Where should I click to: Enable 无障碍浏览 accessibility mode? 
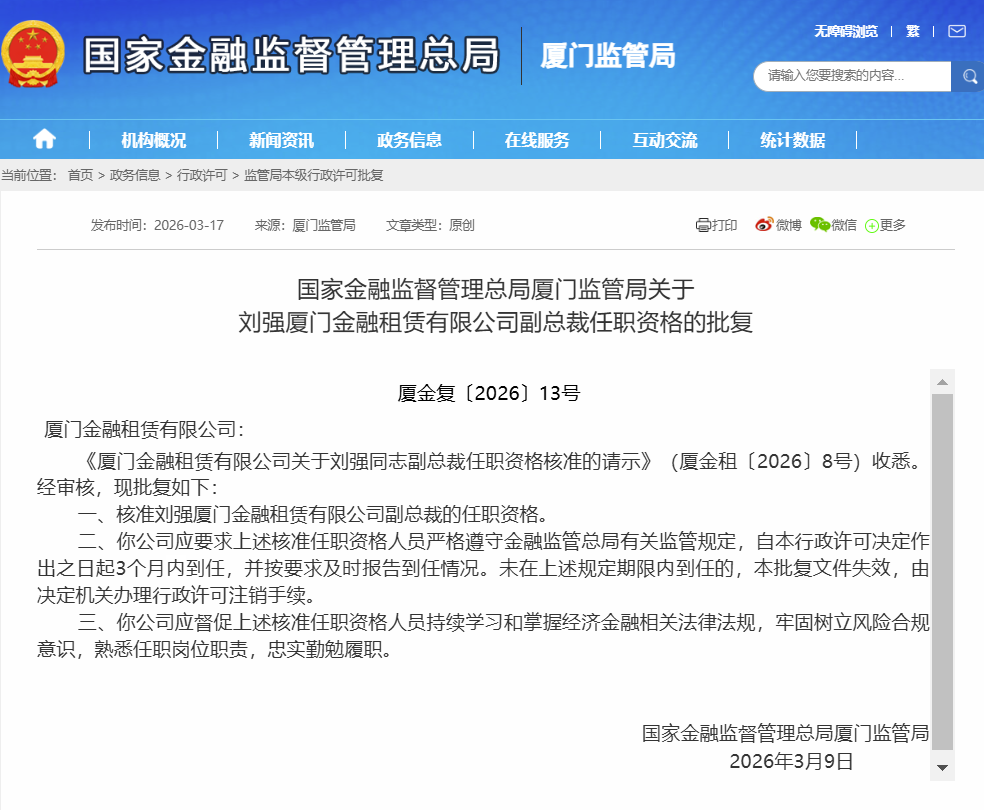pos(845,31)
